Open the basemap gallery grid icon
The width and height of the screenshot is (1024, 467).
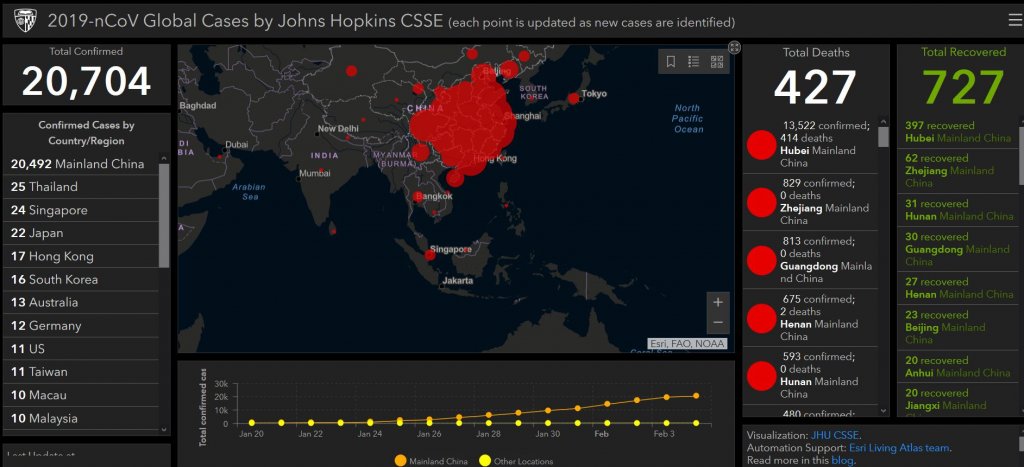click(x=717, y=62)
